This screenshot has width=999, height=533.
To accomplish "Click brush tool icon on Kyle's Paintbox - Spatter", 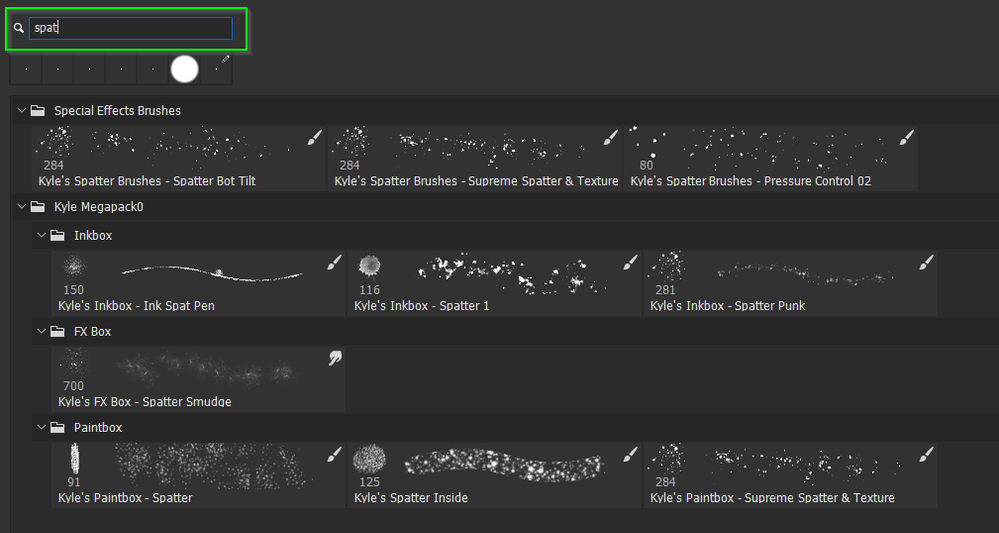I will pos(334,454).
